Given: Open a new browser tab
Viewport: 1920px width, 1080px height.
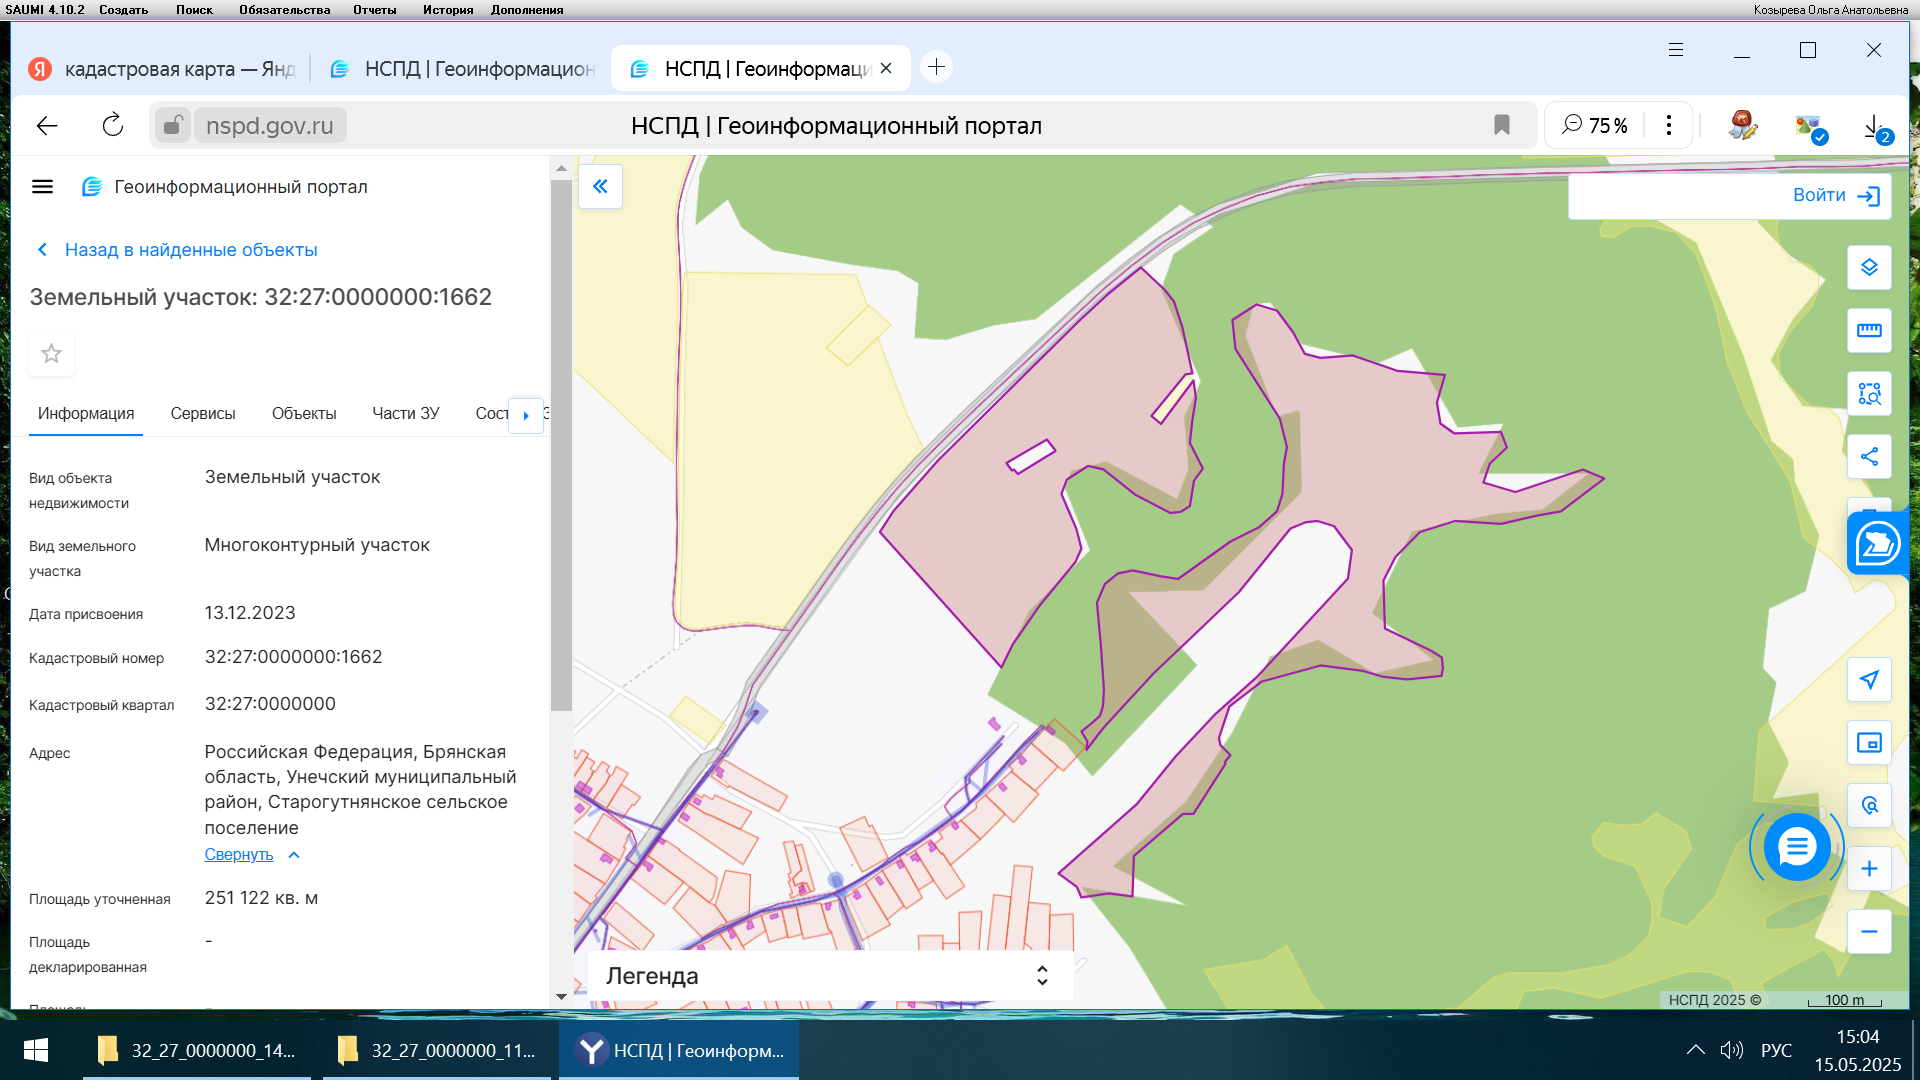Looking at the screenshot, I should [936, 67].
